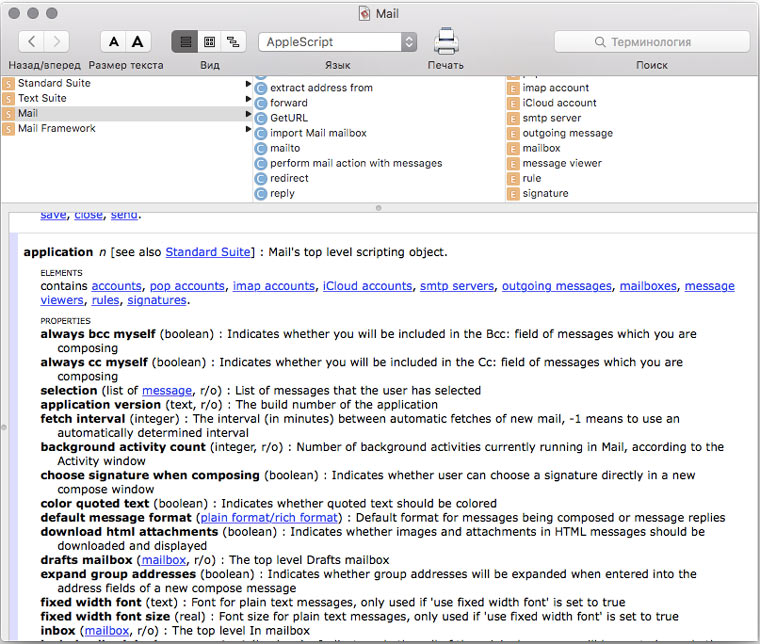Click the Print printer icon
Screen dimensions: 760x644
click(446, 41)
